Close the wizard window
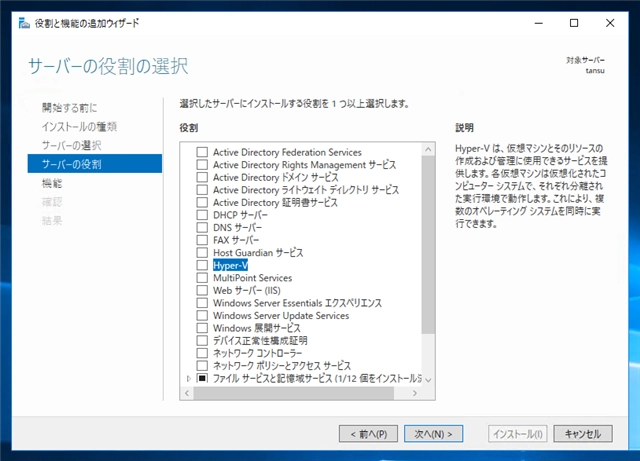The image size is (640, 461). point(610,23)
